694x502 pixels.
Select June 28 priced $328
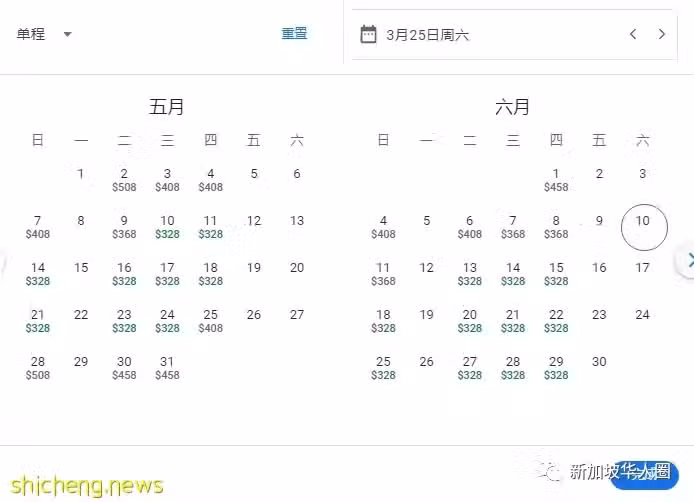tap(513, 368)
